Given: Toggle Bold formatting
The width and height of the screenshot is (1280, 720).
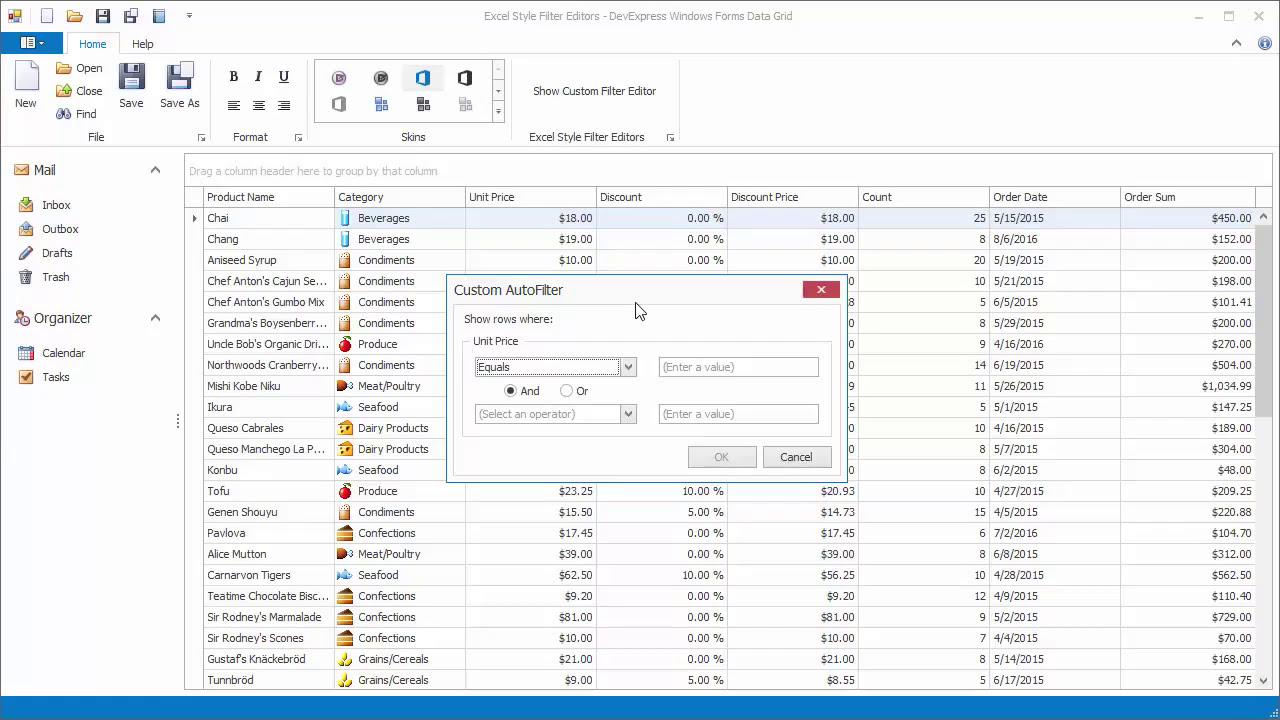Looking at the screenshot, I should point(234,77).
